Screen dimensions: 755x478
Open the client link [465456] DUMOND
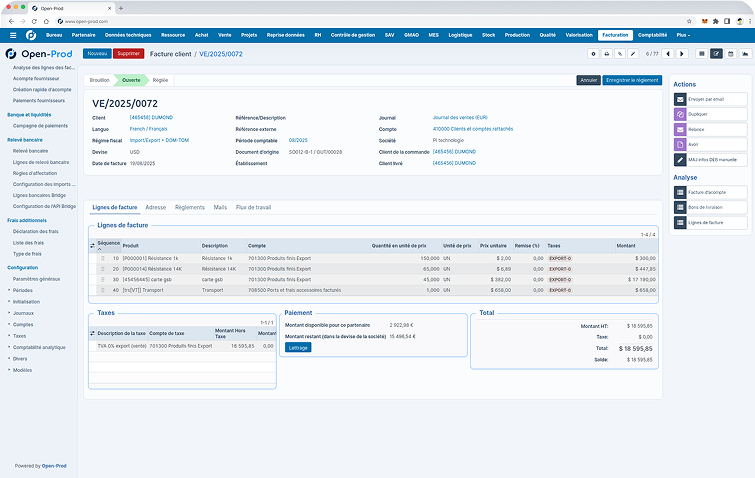151,117
